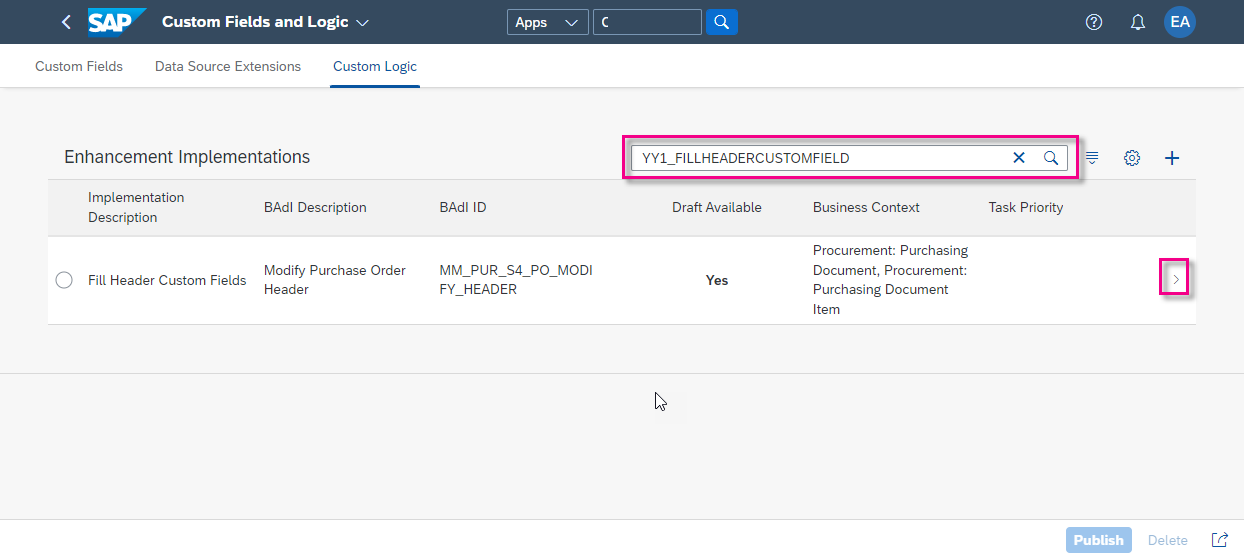Open row details with the right chevron
The height and width of the screenshot is (559, 1244).
click(x=1175, y=279)
